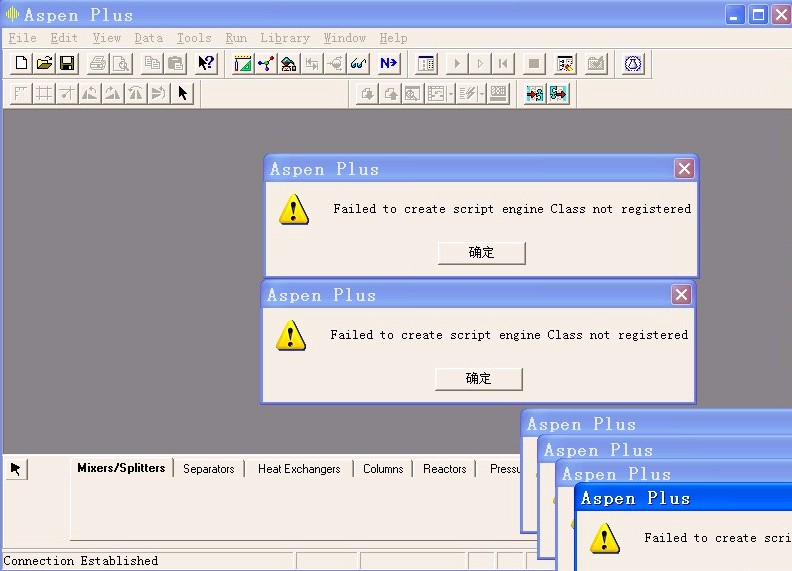The width and height of the screenshot is (792, 571).
Task: Open the Edit menu
Action: [x=64, y=38]
